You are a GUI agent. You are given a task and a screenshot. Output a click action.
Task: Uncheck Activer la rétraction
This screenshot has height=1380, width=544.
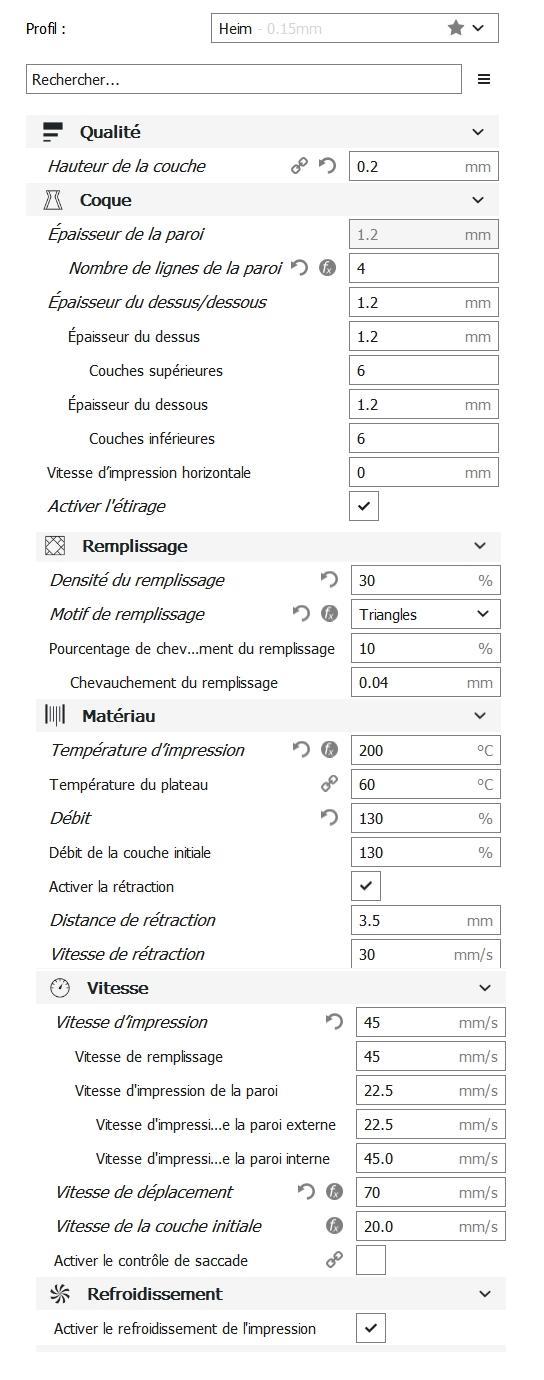point(366,886)
